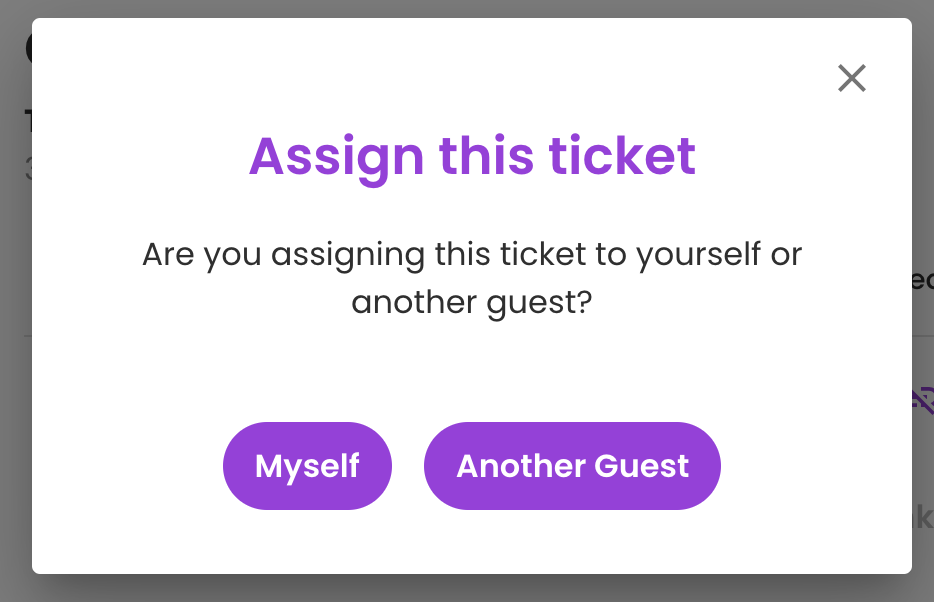Click the purple unassigned-person icon at right edge
934x602 pixels.
(923, 400)
